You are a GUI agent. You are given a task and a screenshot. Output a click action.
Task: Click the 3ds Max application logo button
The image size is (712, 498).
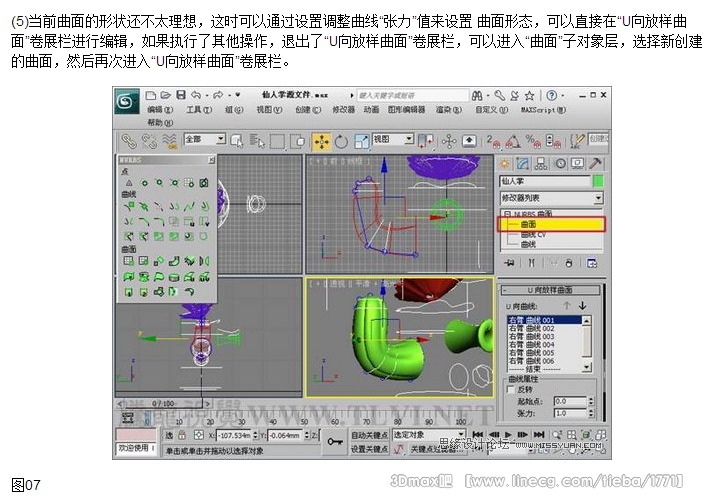coord(126,101)
